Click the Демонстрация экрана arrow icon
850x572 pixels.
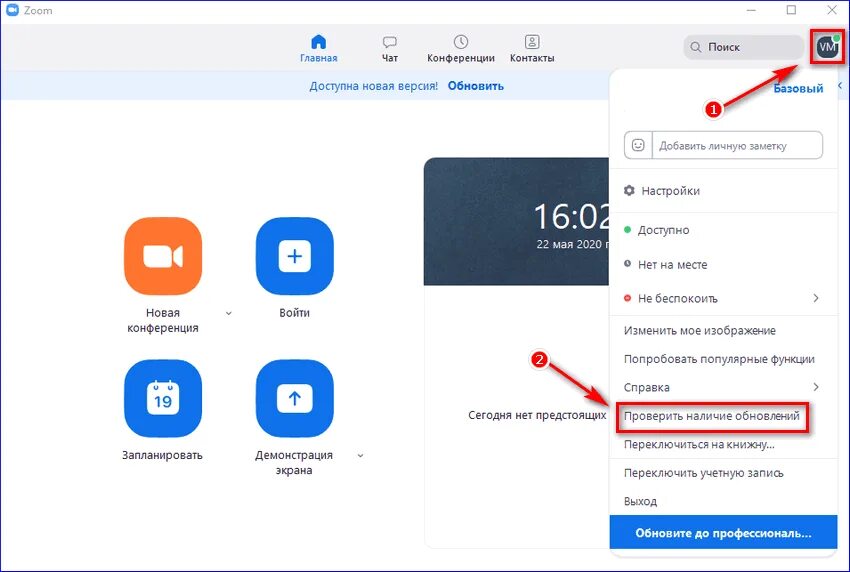pos(294,399)
